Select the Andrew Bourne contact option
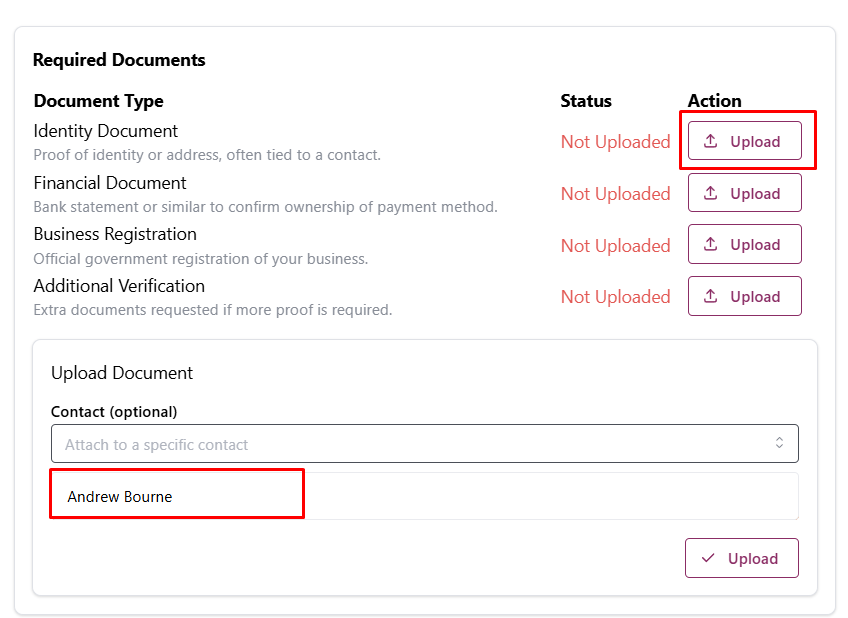The height and width of the screenshot is (618, 848). click(120, 496)
